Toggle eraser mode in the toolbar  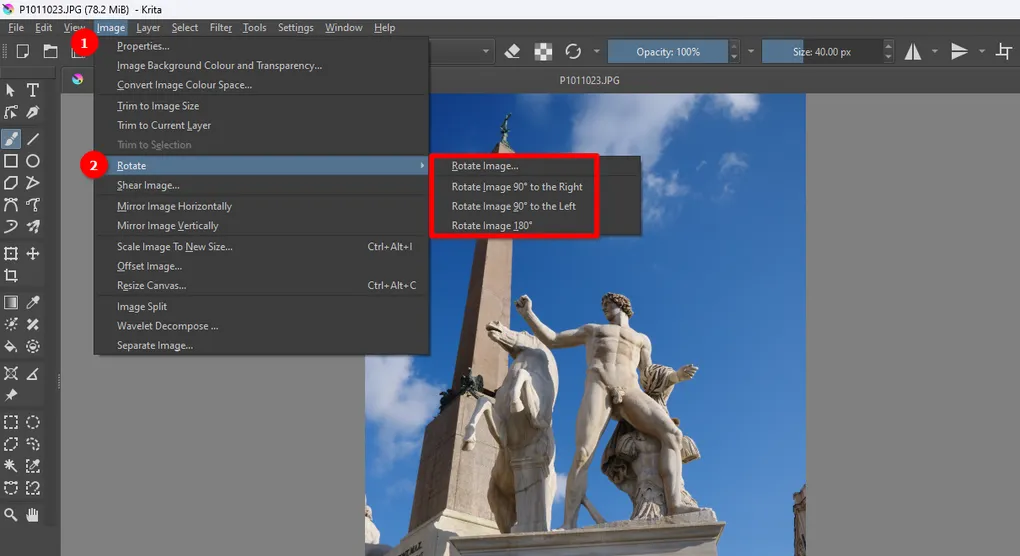(512, 52)
